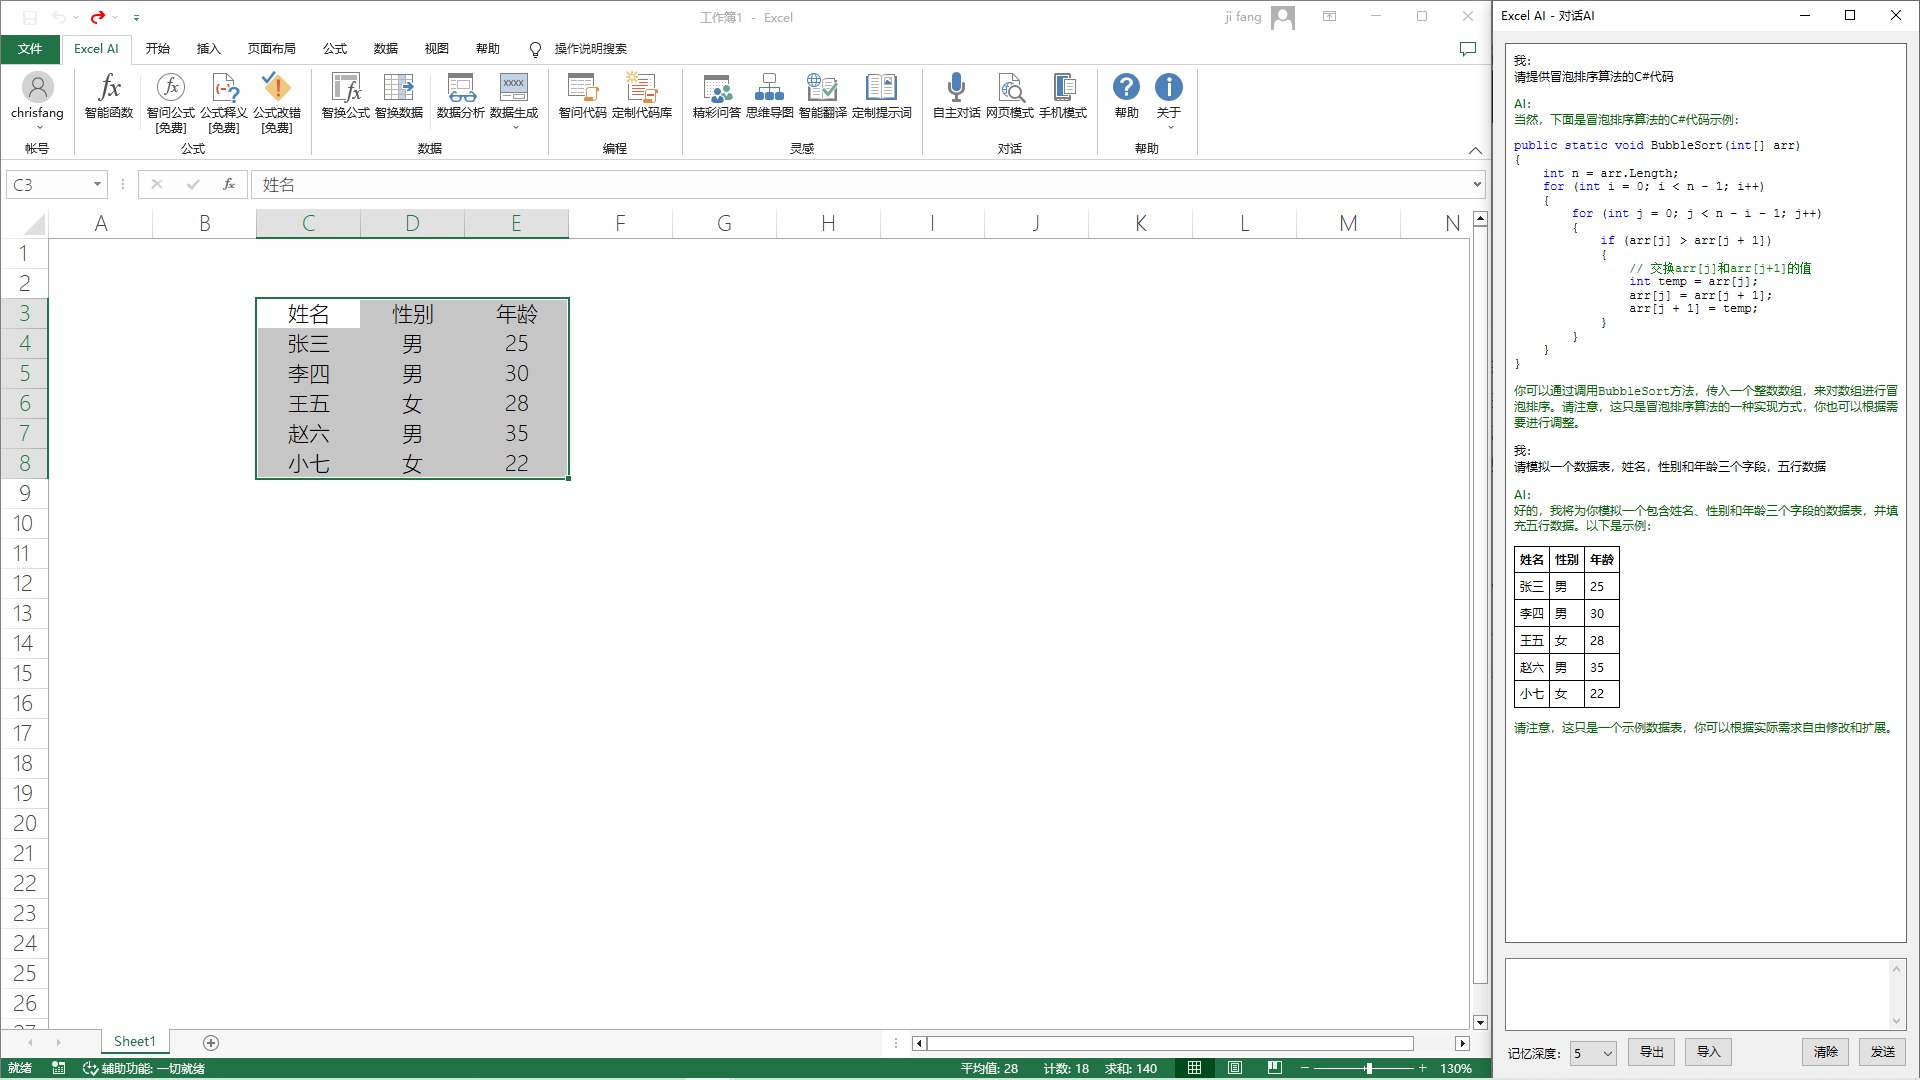Open the 思维导图 mind map tool
This screenshot has width=1920, height=1080.
tap(769, 88)
